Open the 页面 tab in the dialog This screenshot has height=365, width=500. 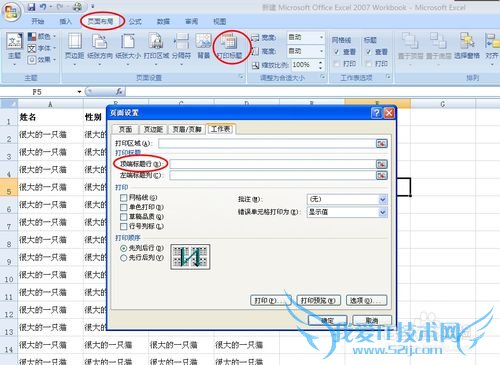coord(125,129)
